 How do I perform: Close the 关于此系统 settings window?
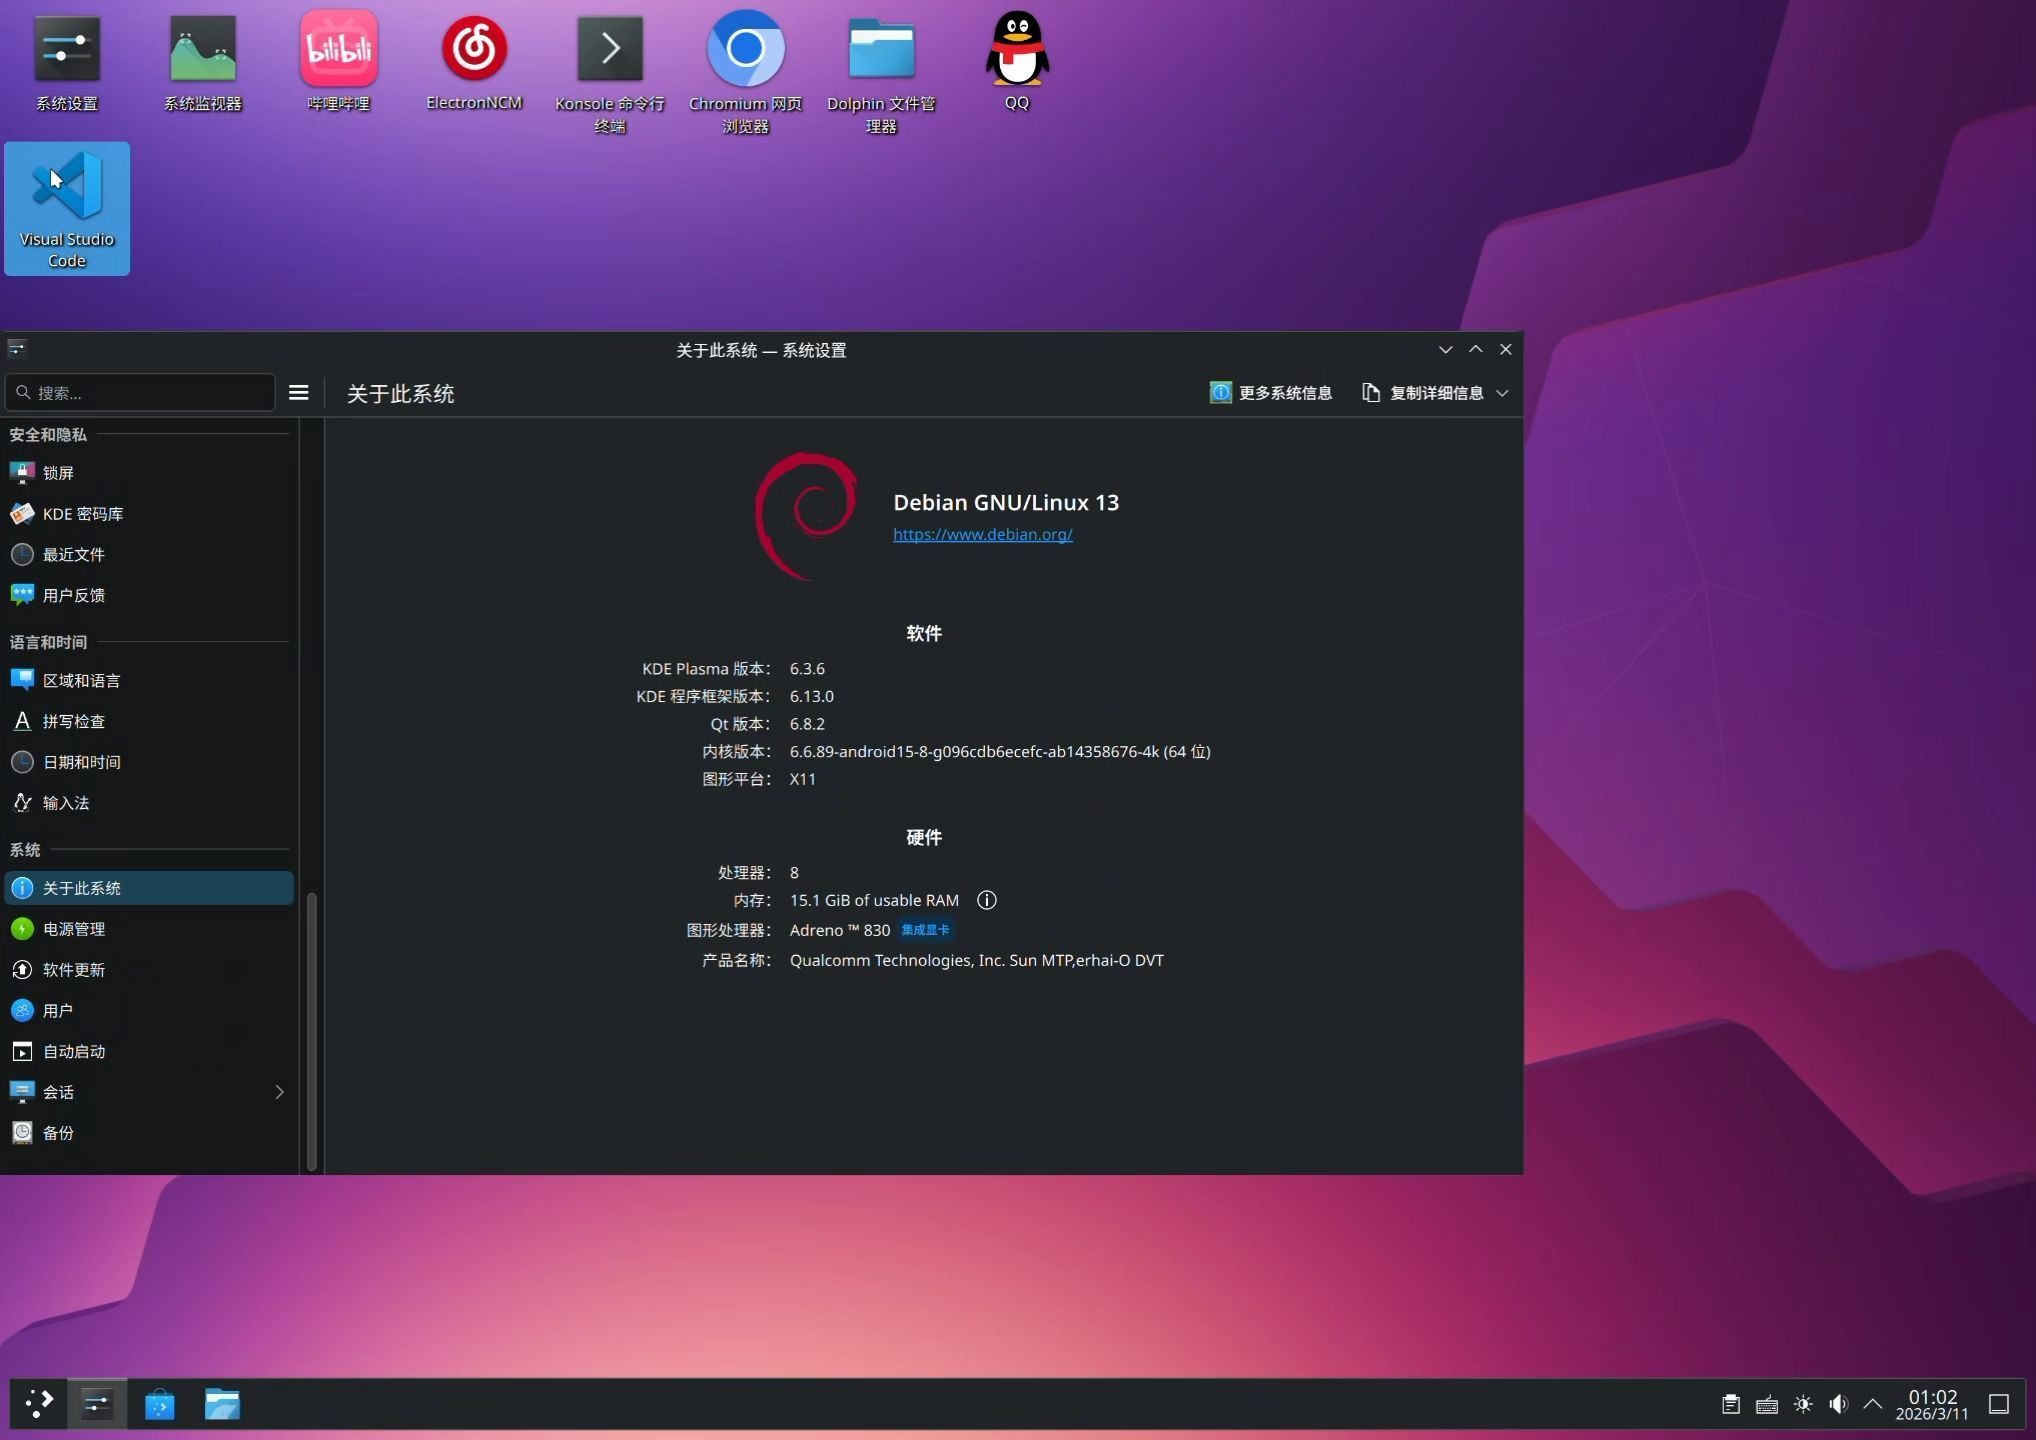coord(1506,349)
